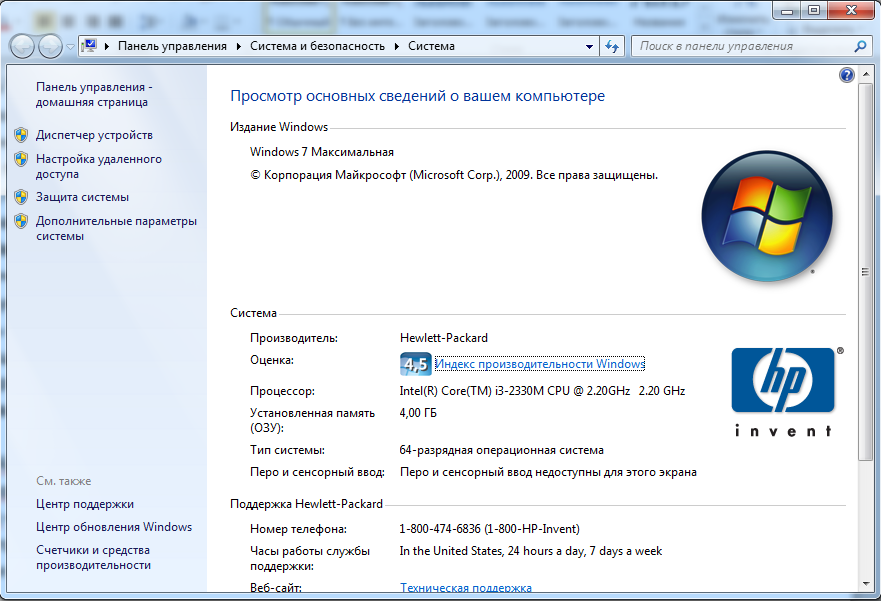Open the address bar history dropdown arrow

click(x=589, y=46)
